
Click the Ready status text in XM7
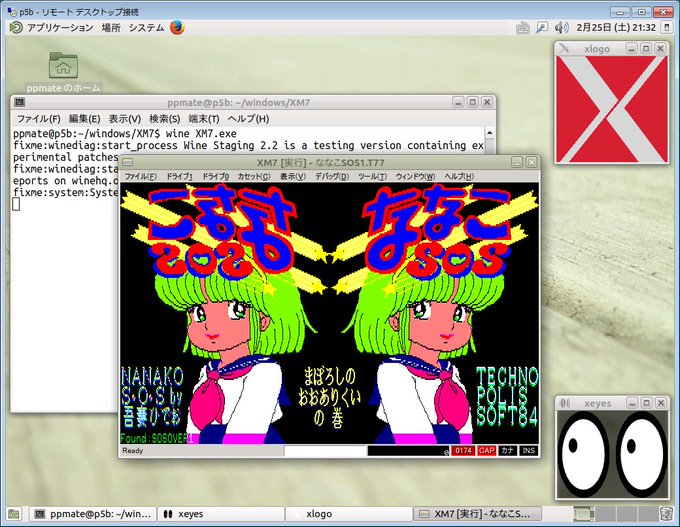pyautogui.click(x=133, y=451)
